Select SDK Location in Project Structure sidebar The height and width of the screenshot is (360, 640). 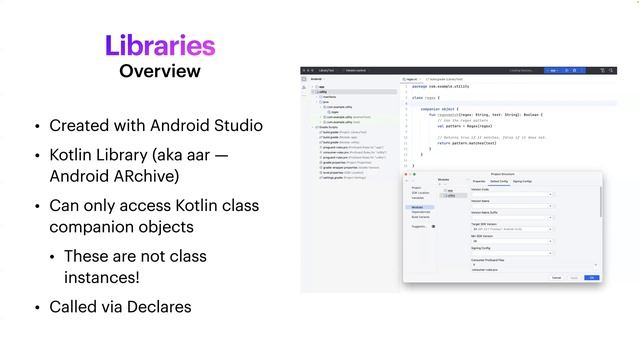tap(420, 193)
